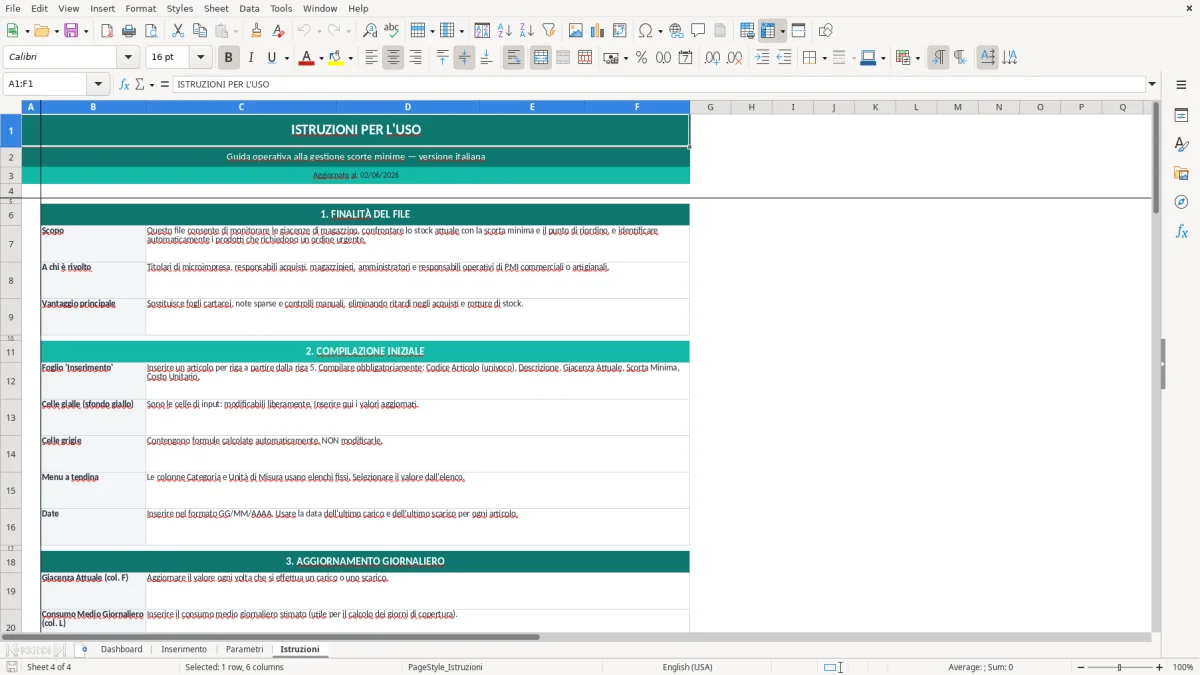This screenshot has height=675, width=1200.
Task: Open sidebar Styles panel icon
Action: click(1181, 145)
